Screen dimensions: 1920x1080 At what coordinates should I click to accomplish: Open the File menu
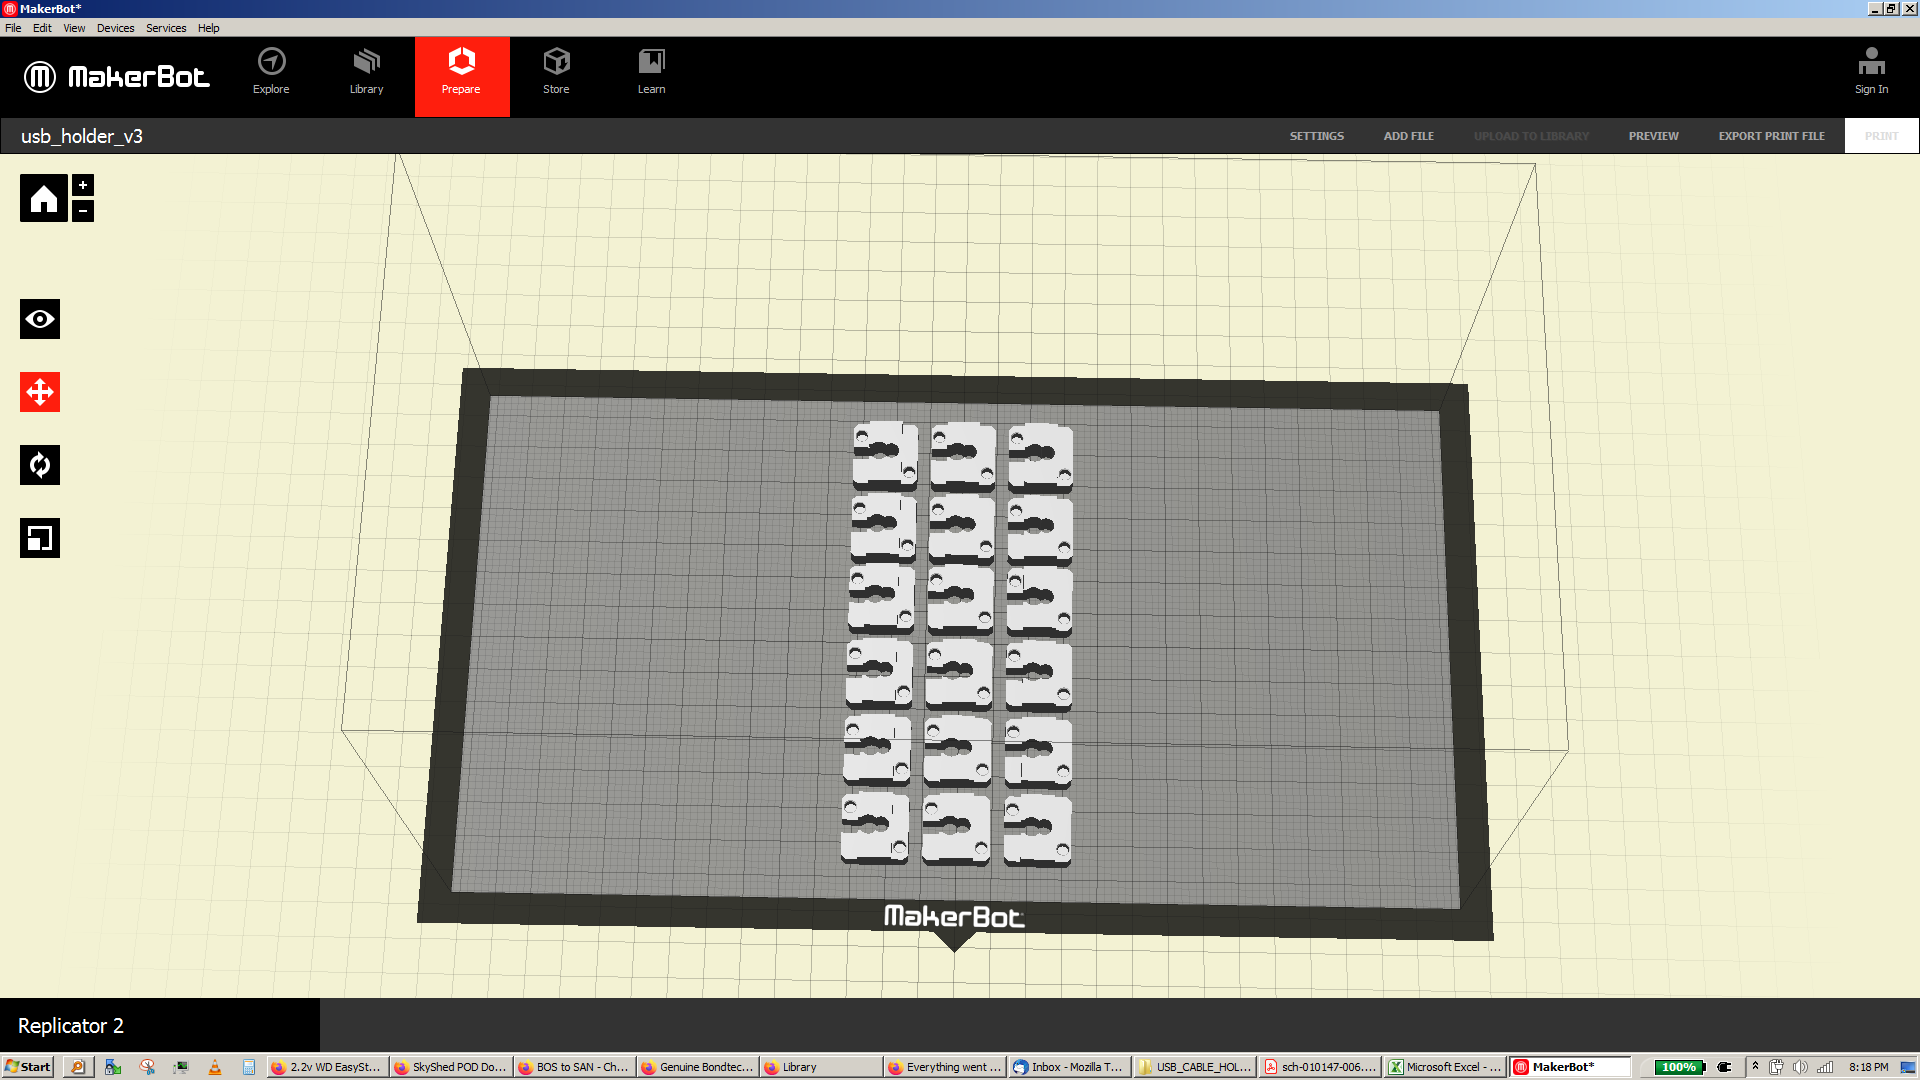13,28
